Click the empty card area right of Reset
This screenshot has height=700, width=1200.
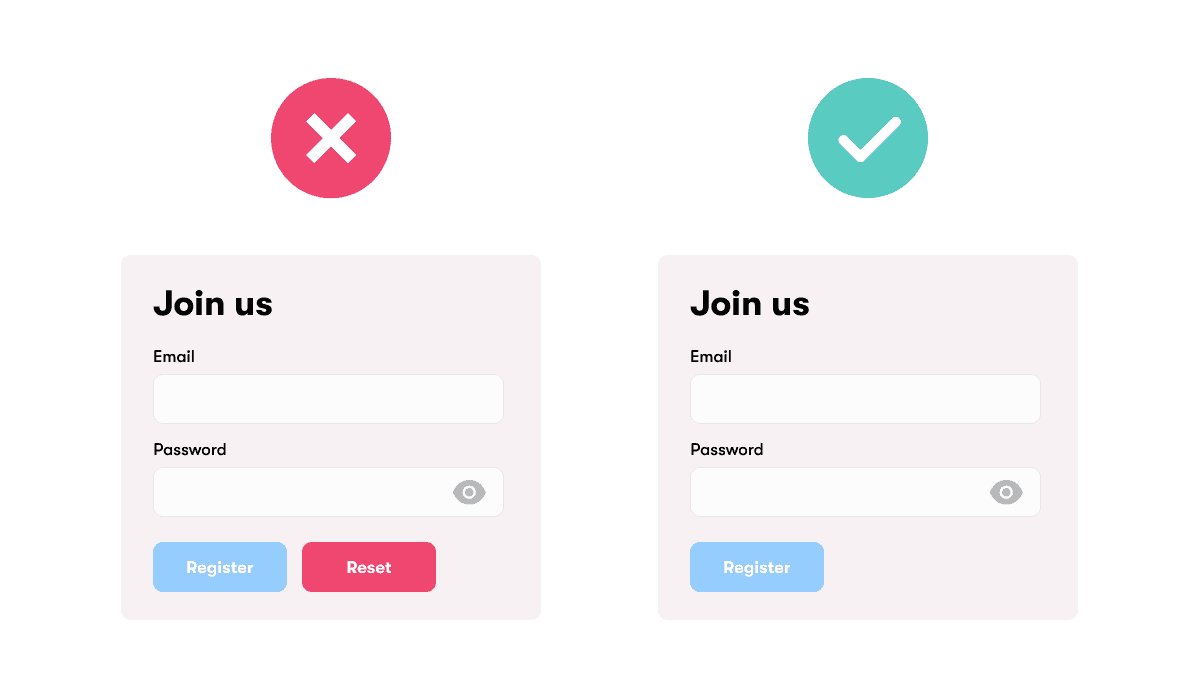[x=488, y=567]
